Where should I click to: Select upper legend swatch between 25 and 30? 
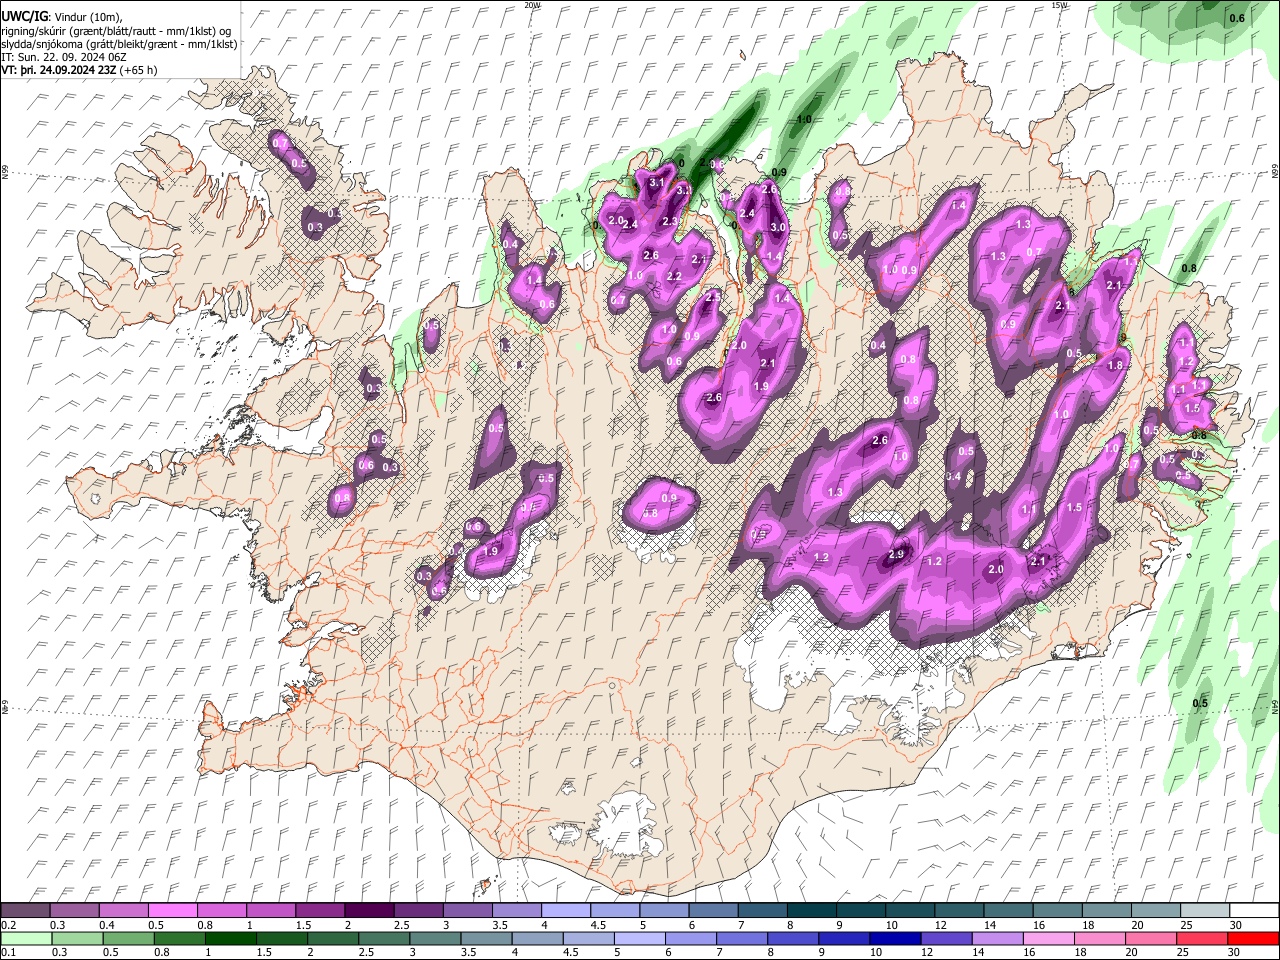(x=1205, y=910)
